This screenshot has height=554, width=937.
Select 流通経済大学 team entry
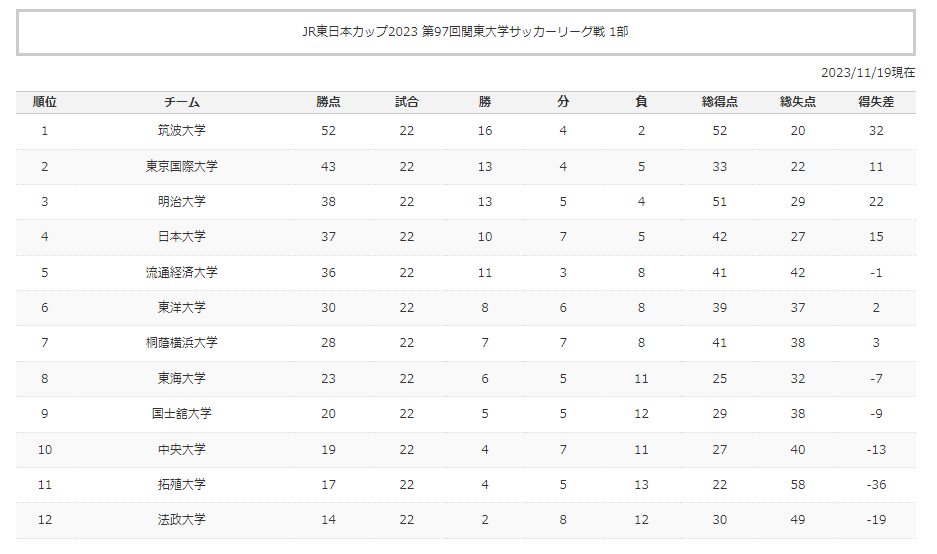tap(182, 273)
